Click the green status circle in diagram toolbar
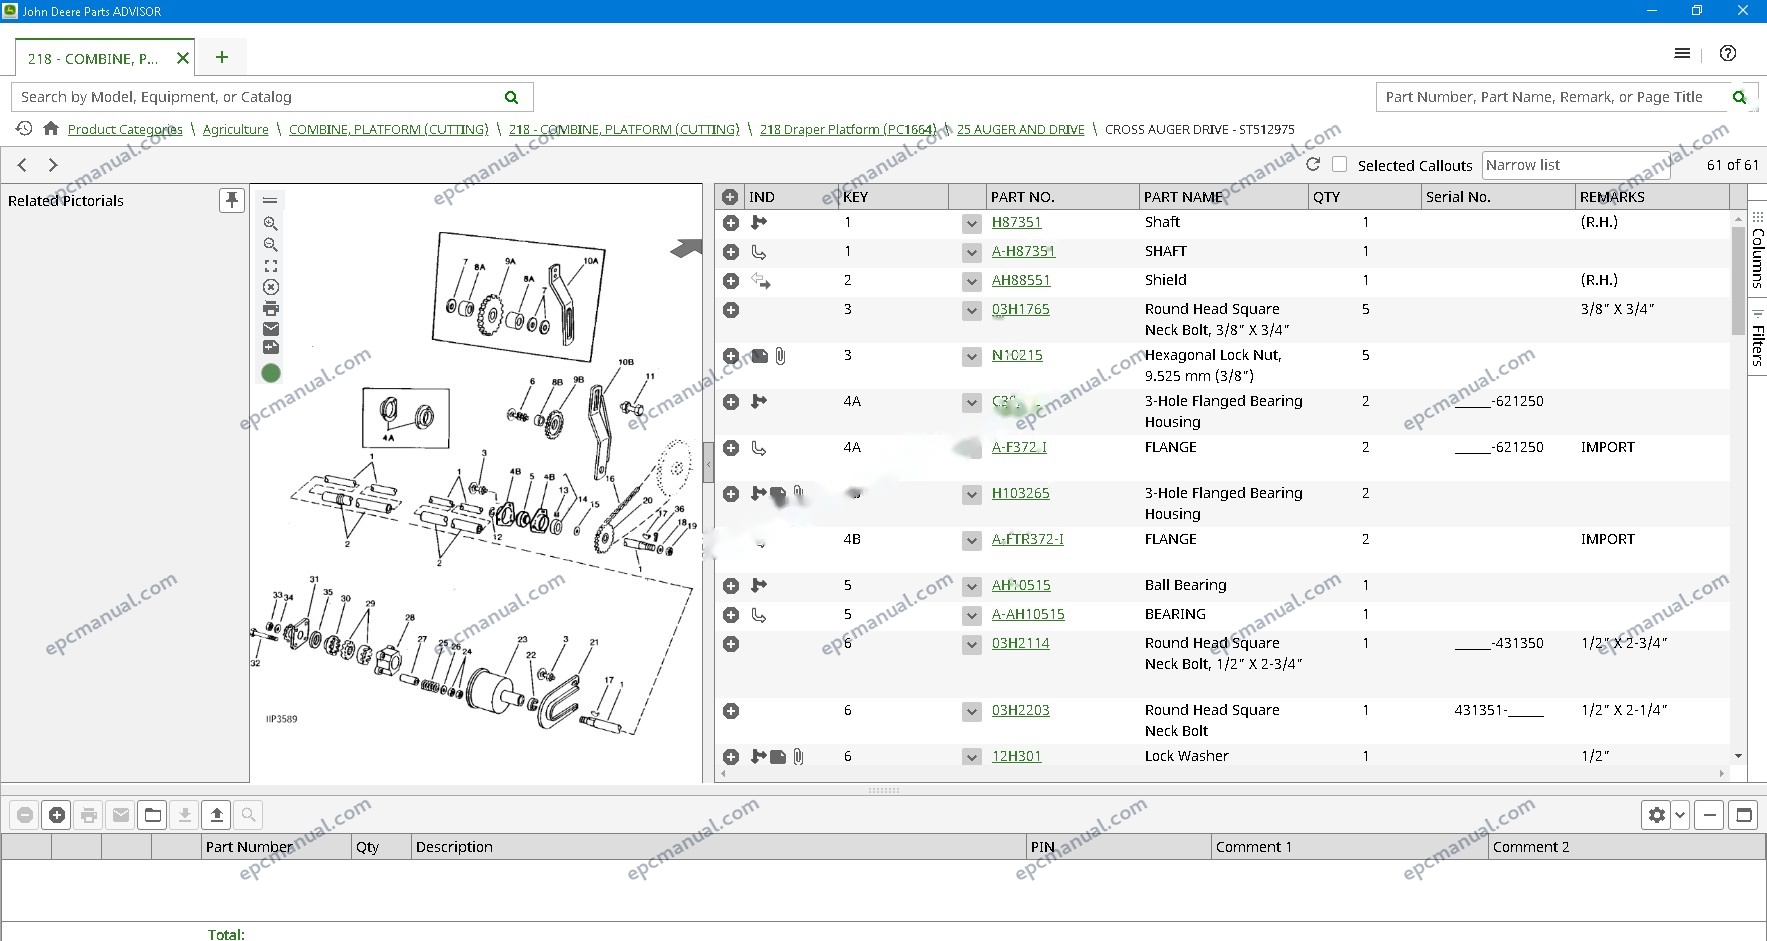Screen dimensions: 1767x941 270,373
